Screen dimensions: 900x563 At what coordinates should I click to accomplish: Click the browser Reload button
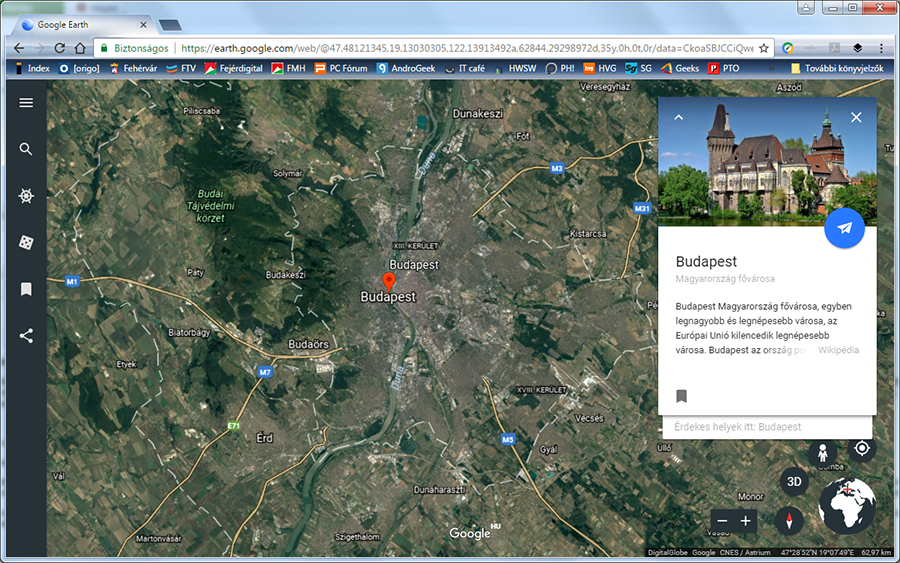point(60,48)
